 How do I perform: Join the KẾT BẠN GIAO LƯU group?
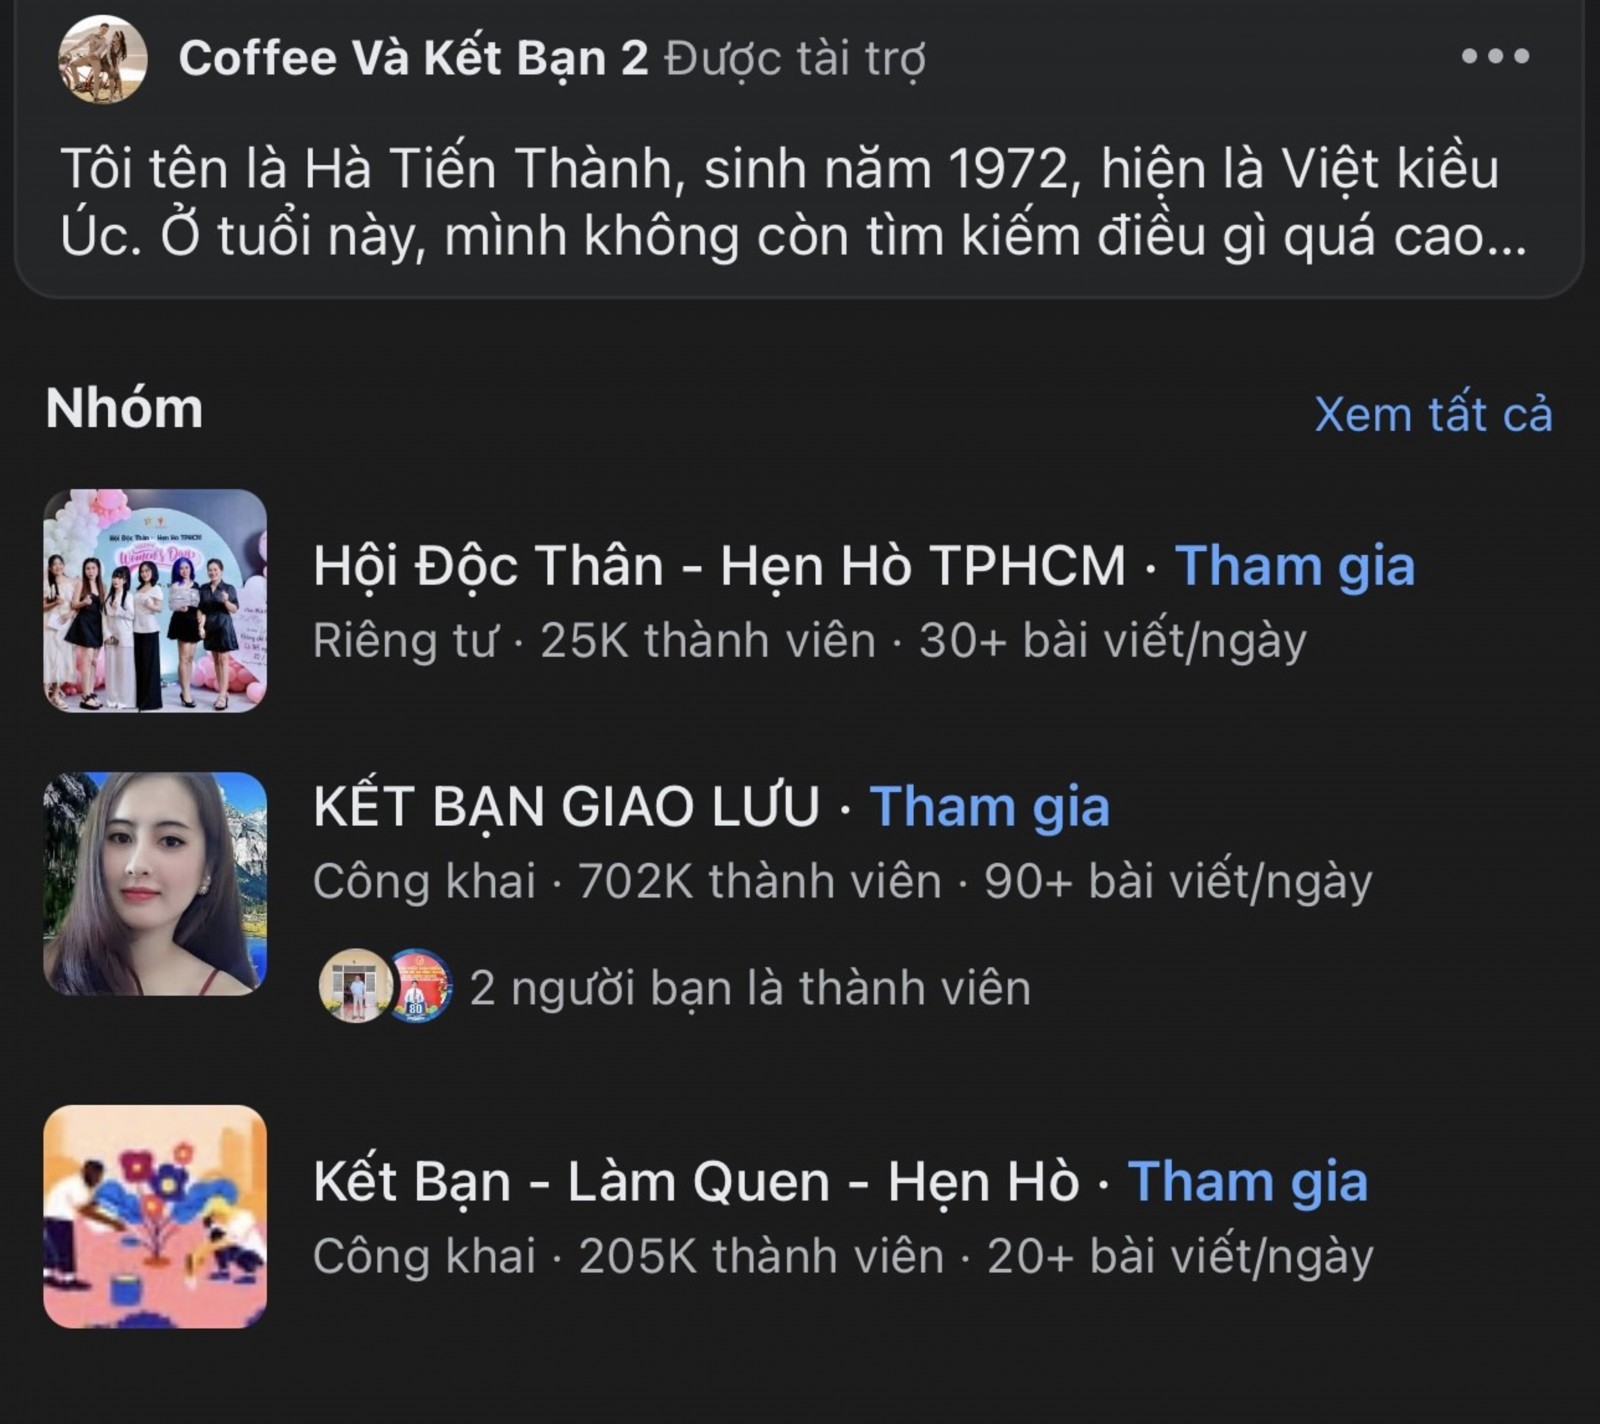[990, 806]
